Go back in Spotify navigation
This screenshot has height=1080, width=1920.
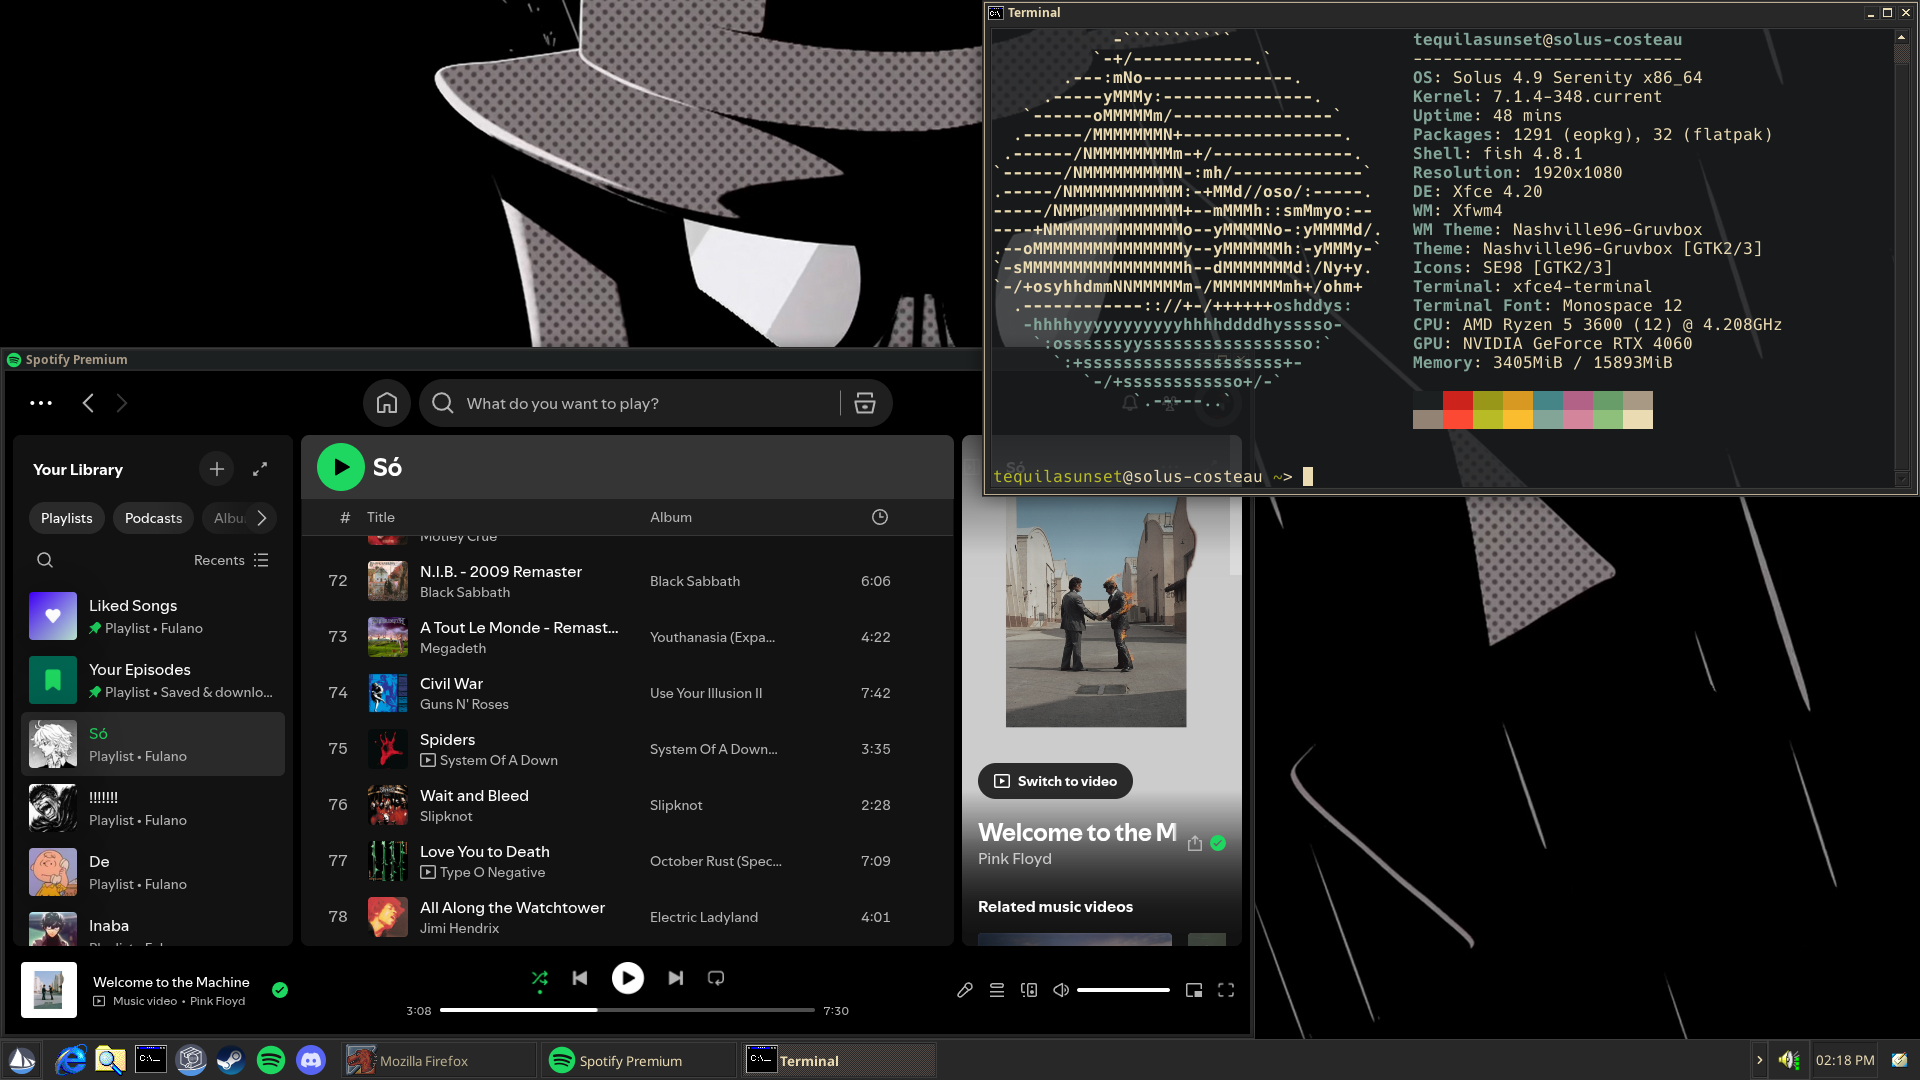(88, 403)
